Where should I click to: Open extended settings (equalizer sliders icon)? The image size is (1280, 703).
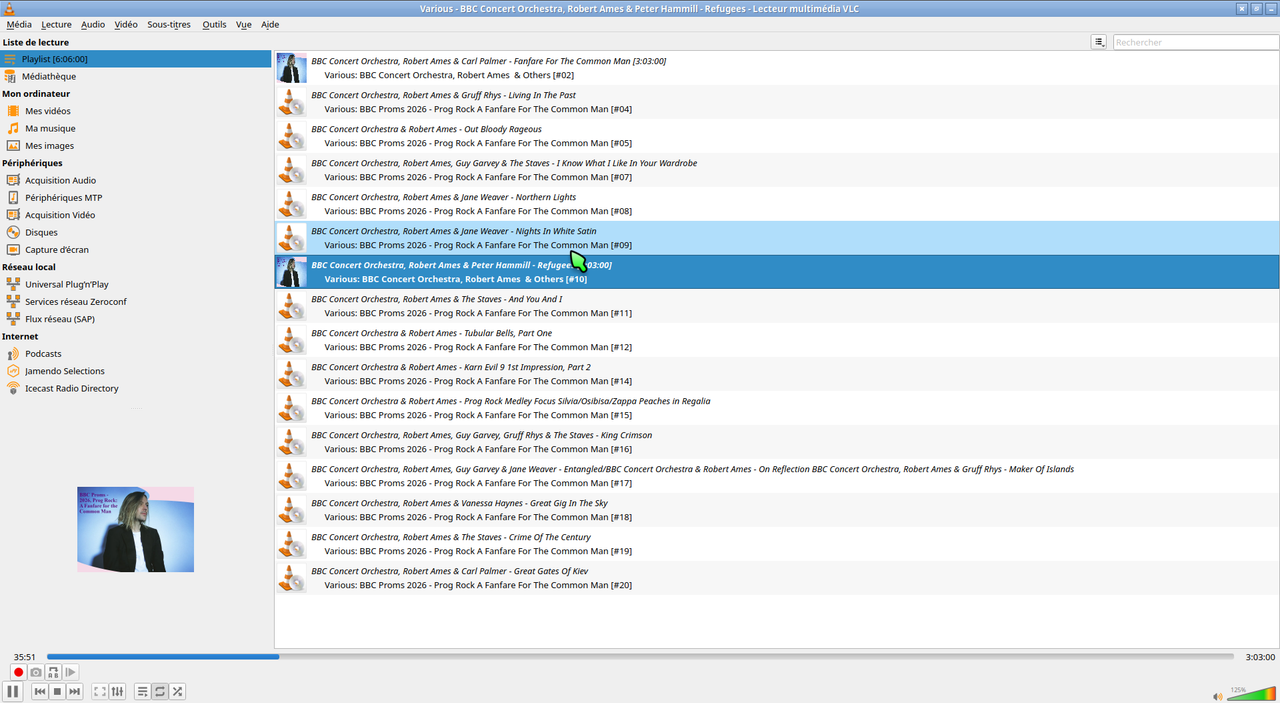(x=117, y=691)
